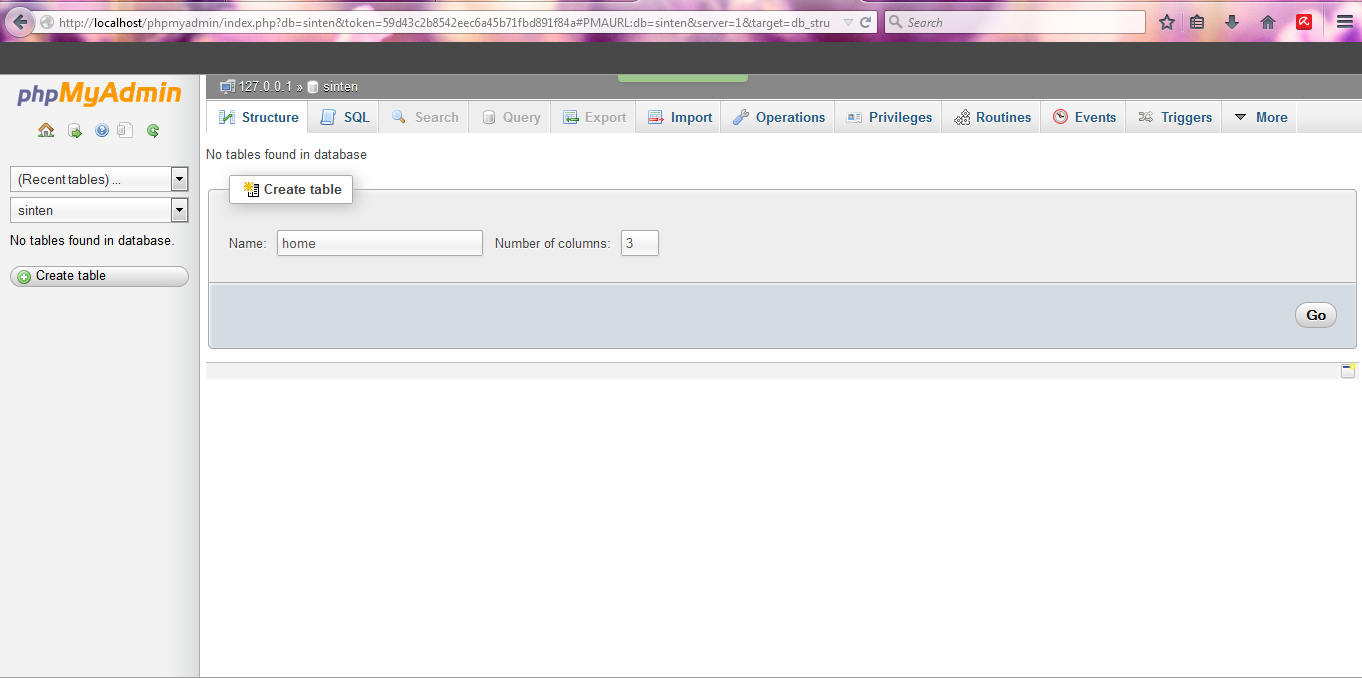Image resolution: width=1362 pixels, height=678 pixels.
Task: Open the Search tab
Action: pyautogui.click(x=425, y=117)
